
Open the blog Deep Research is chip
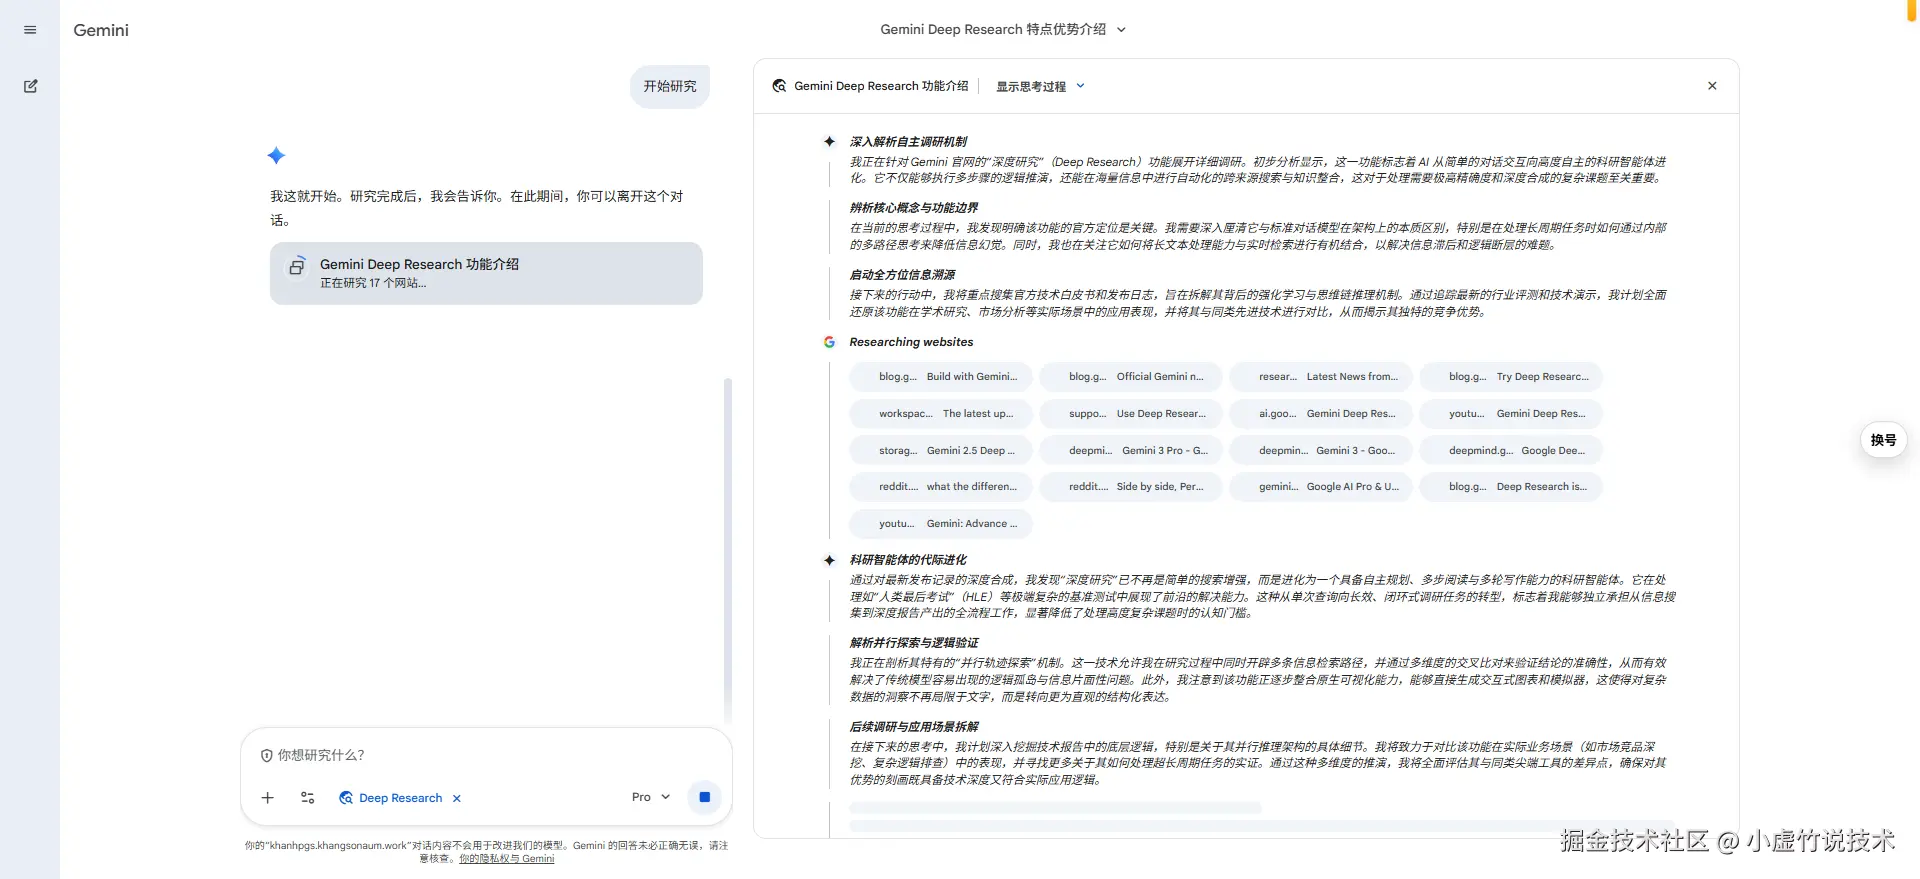(1511, 487)
